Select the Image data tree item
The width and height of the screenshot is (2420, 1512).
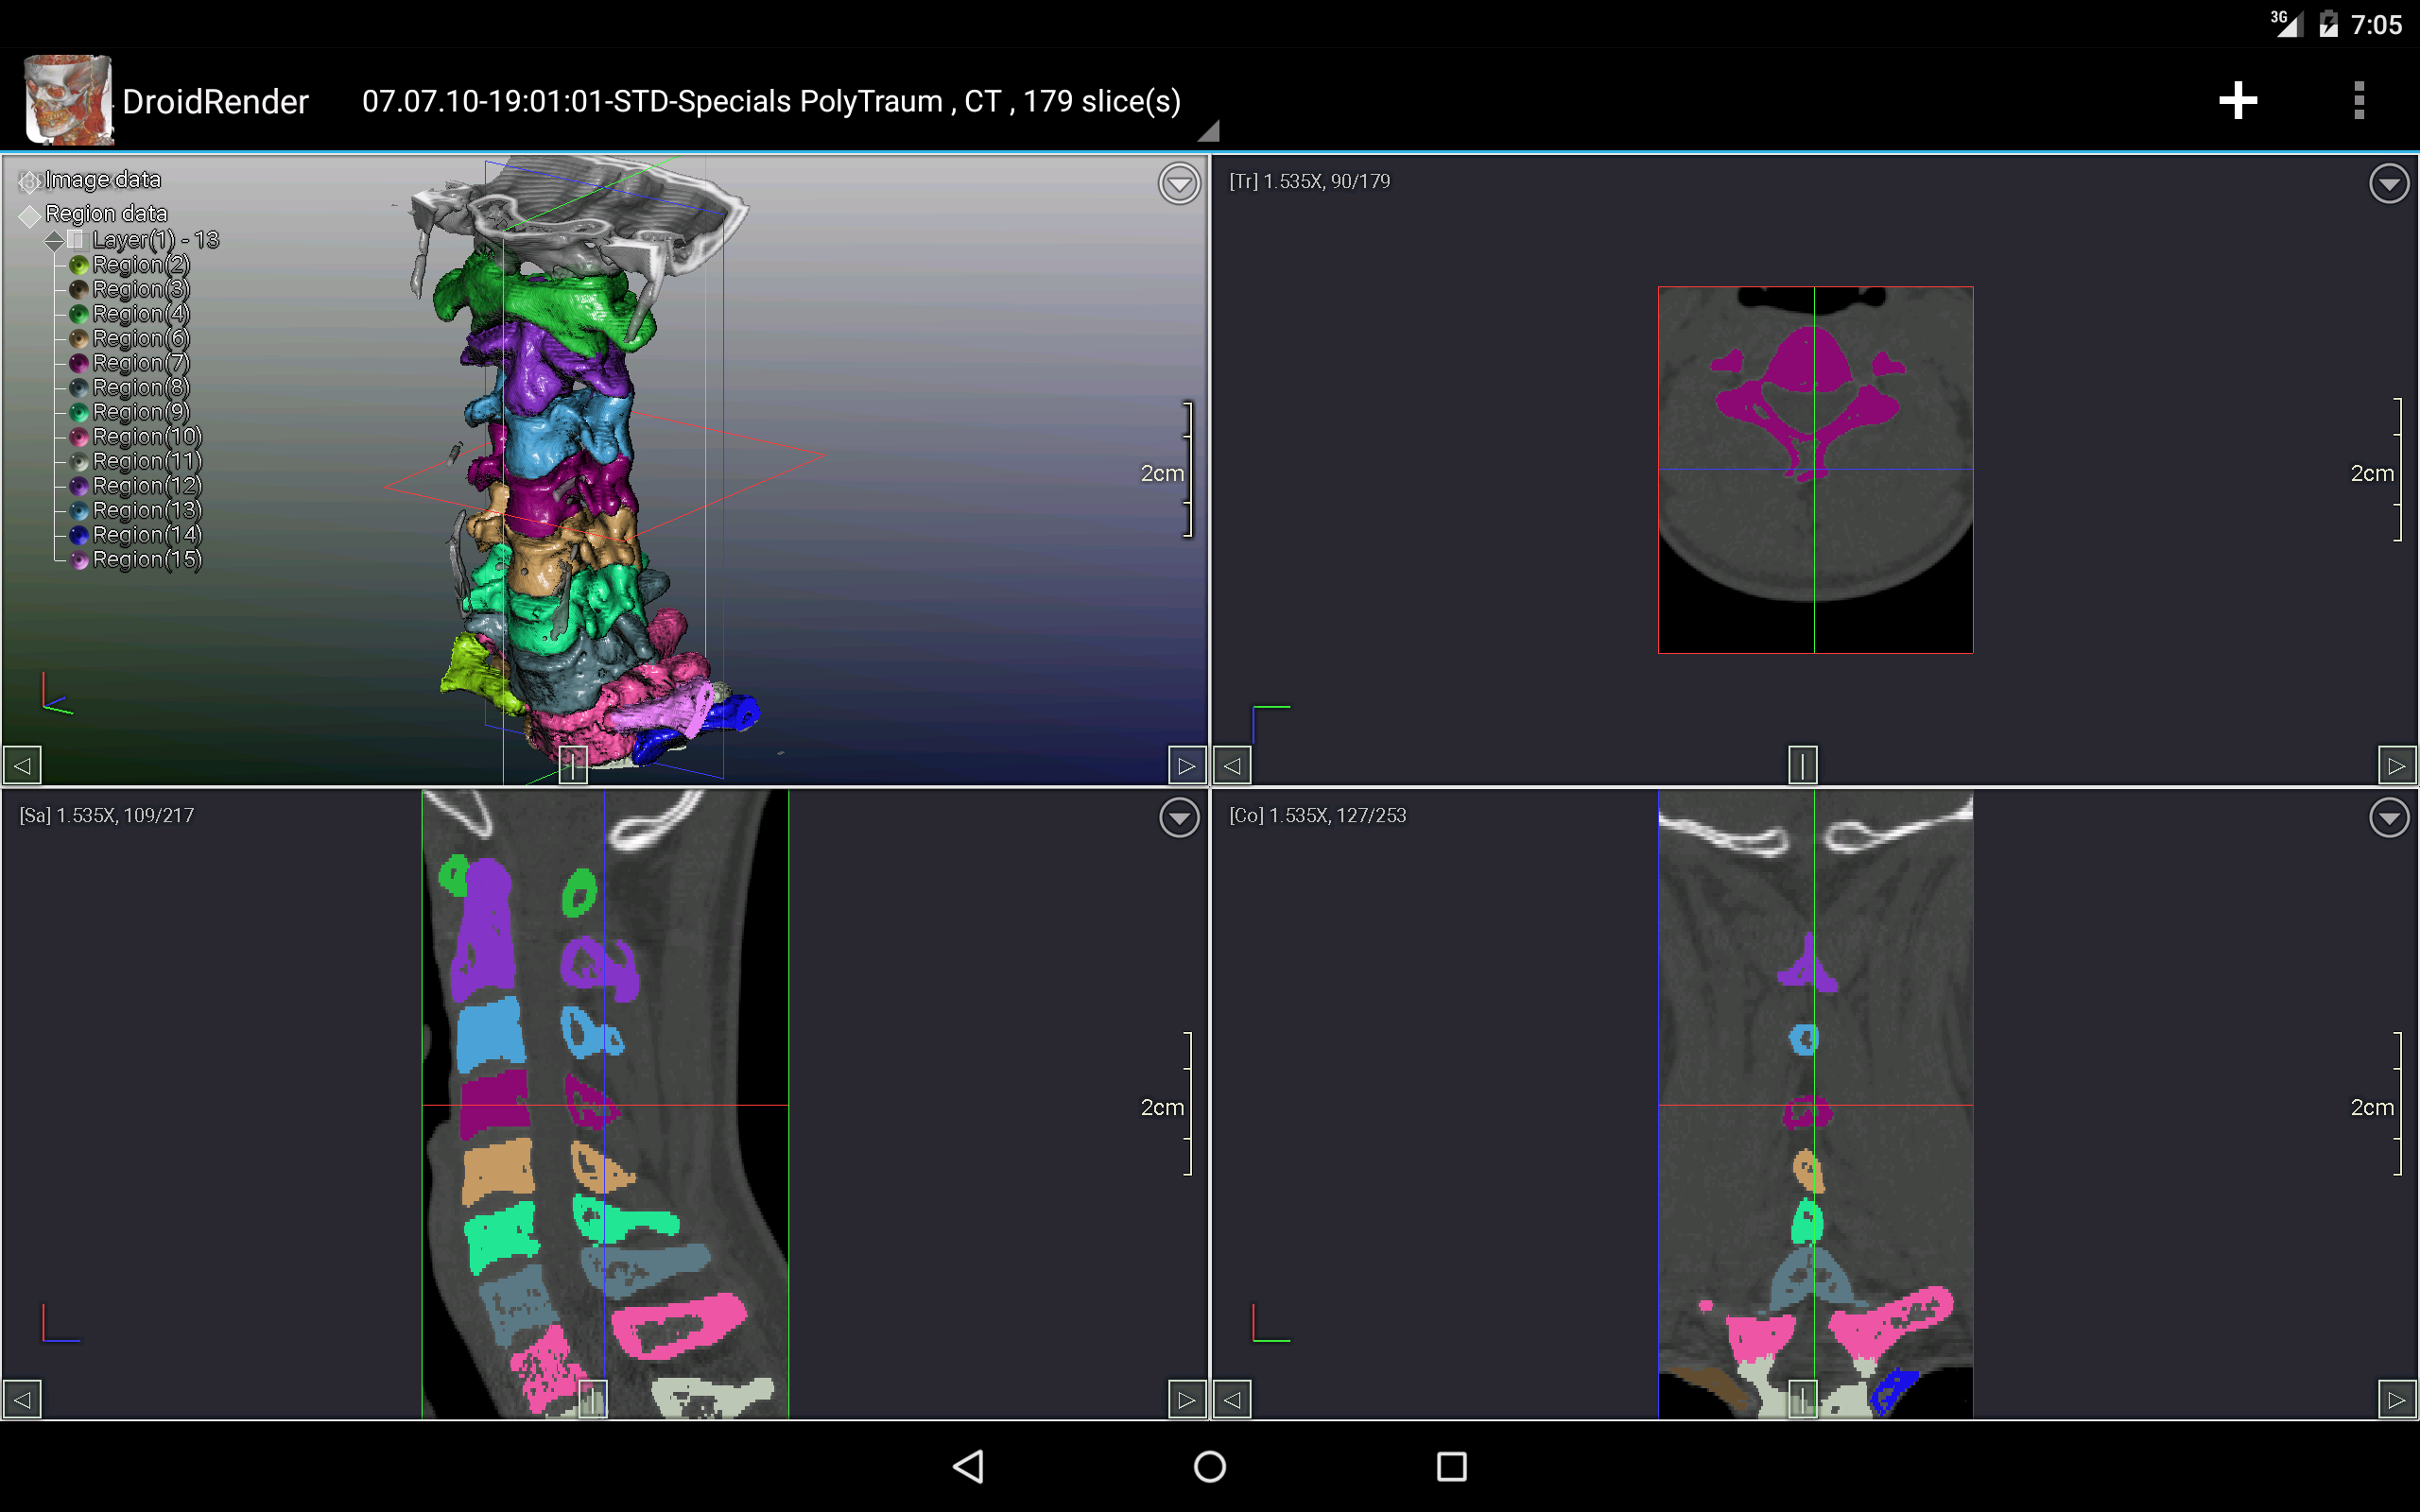point(102,180)
